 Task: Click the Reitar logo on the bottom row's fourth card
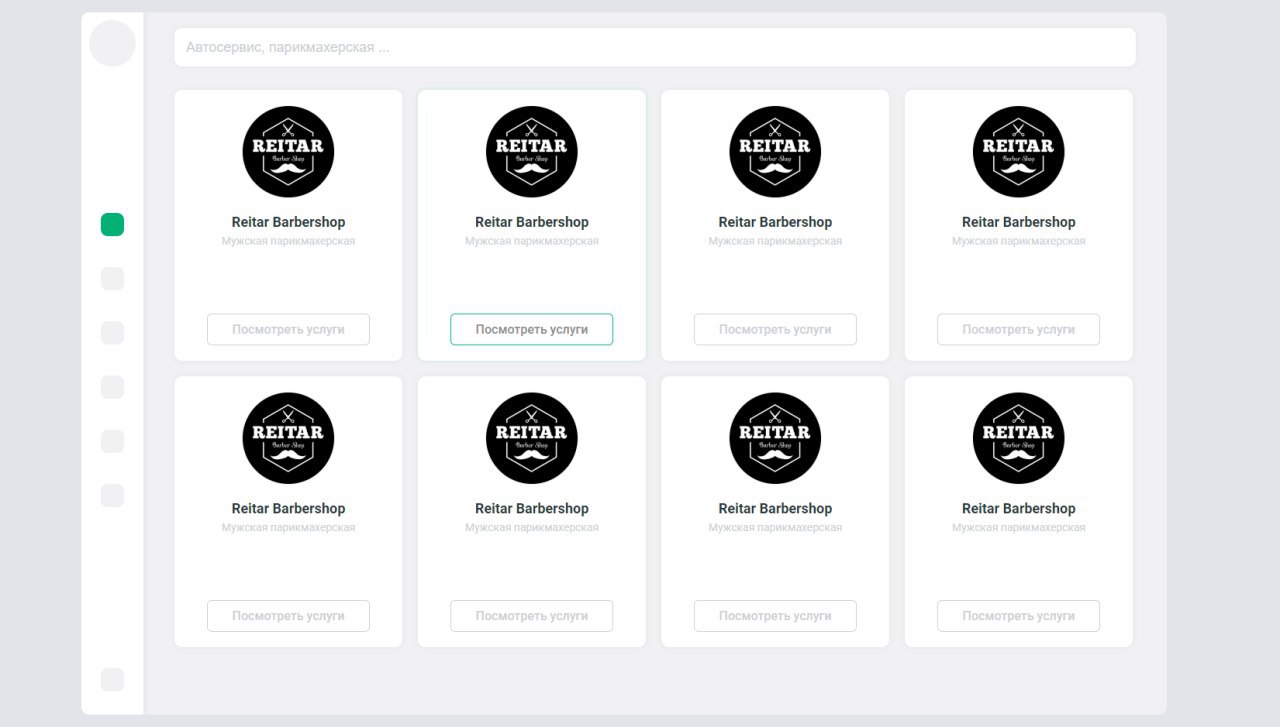1018,438
